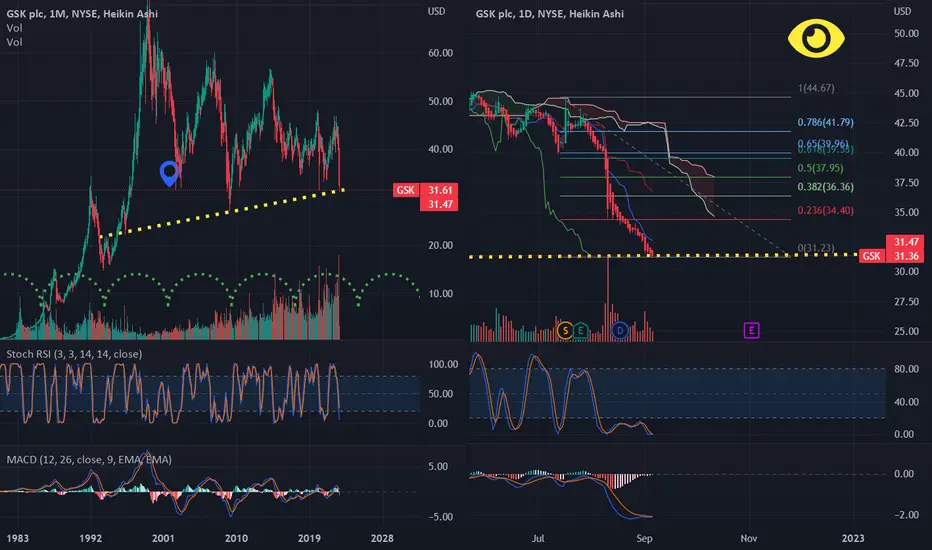Select the 'GSK plc, 1D, NYSE, Heikin Ashi' title

click(x=550, y=13)
